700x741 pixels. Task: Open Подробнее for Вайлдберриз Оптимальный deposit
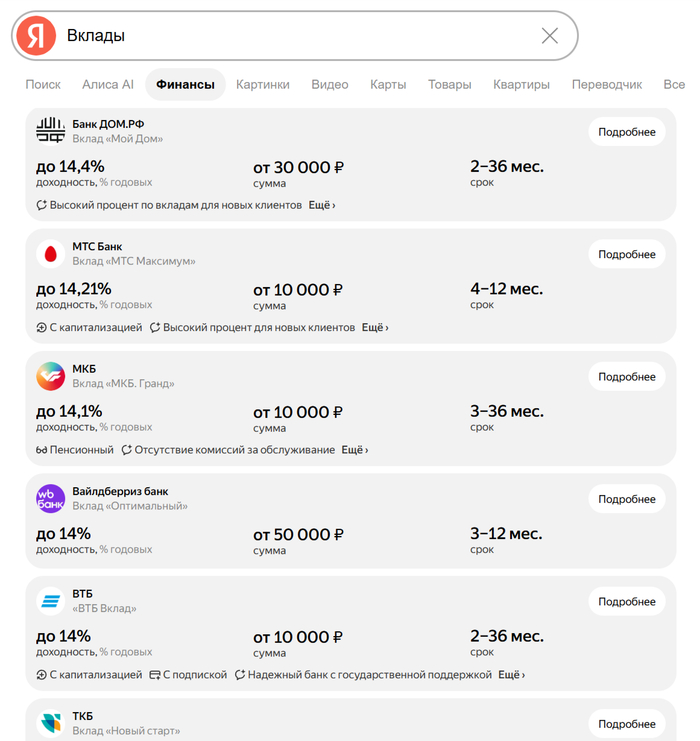pyautogui.click(x=627, y=499)
